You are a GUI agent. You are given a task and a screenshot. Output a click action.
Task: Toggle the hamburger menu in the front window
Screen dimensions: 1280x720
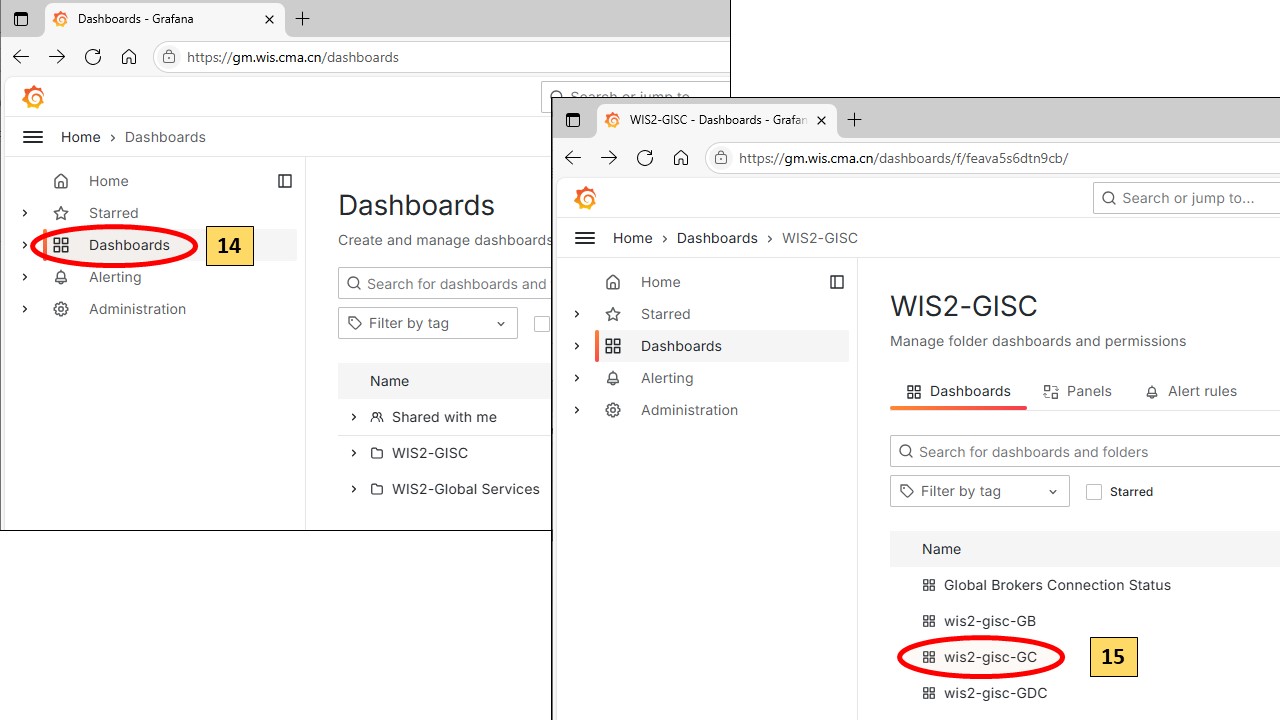tap(585, 238)
